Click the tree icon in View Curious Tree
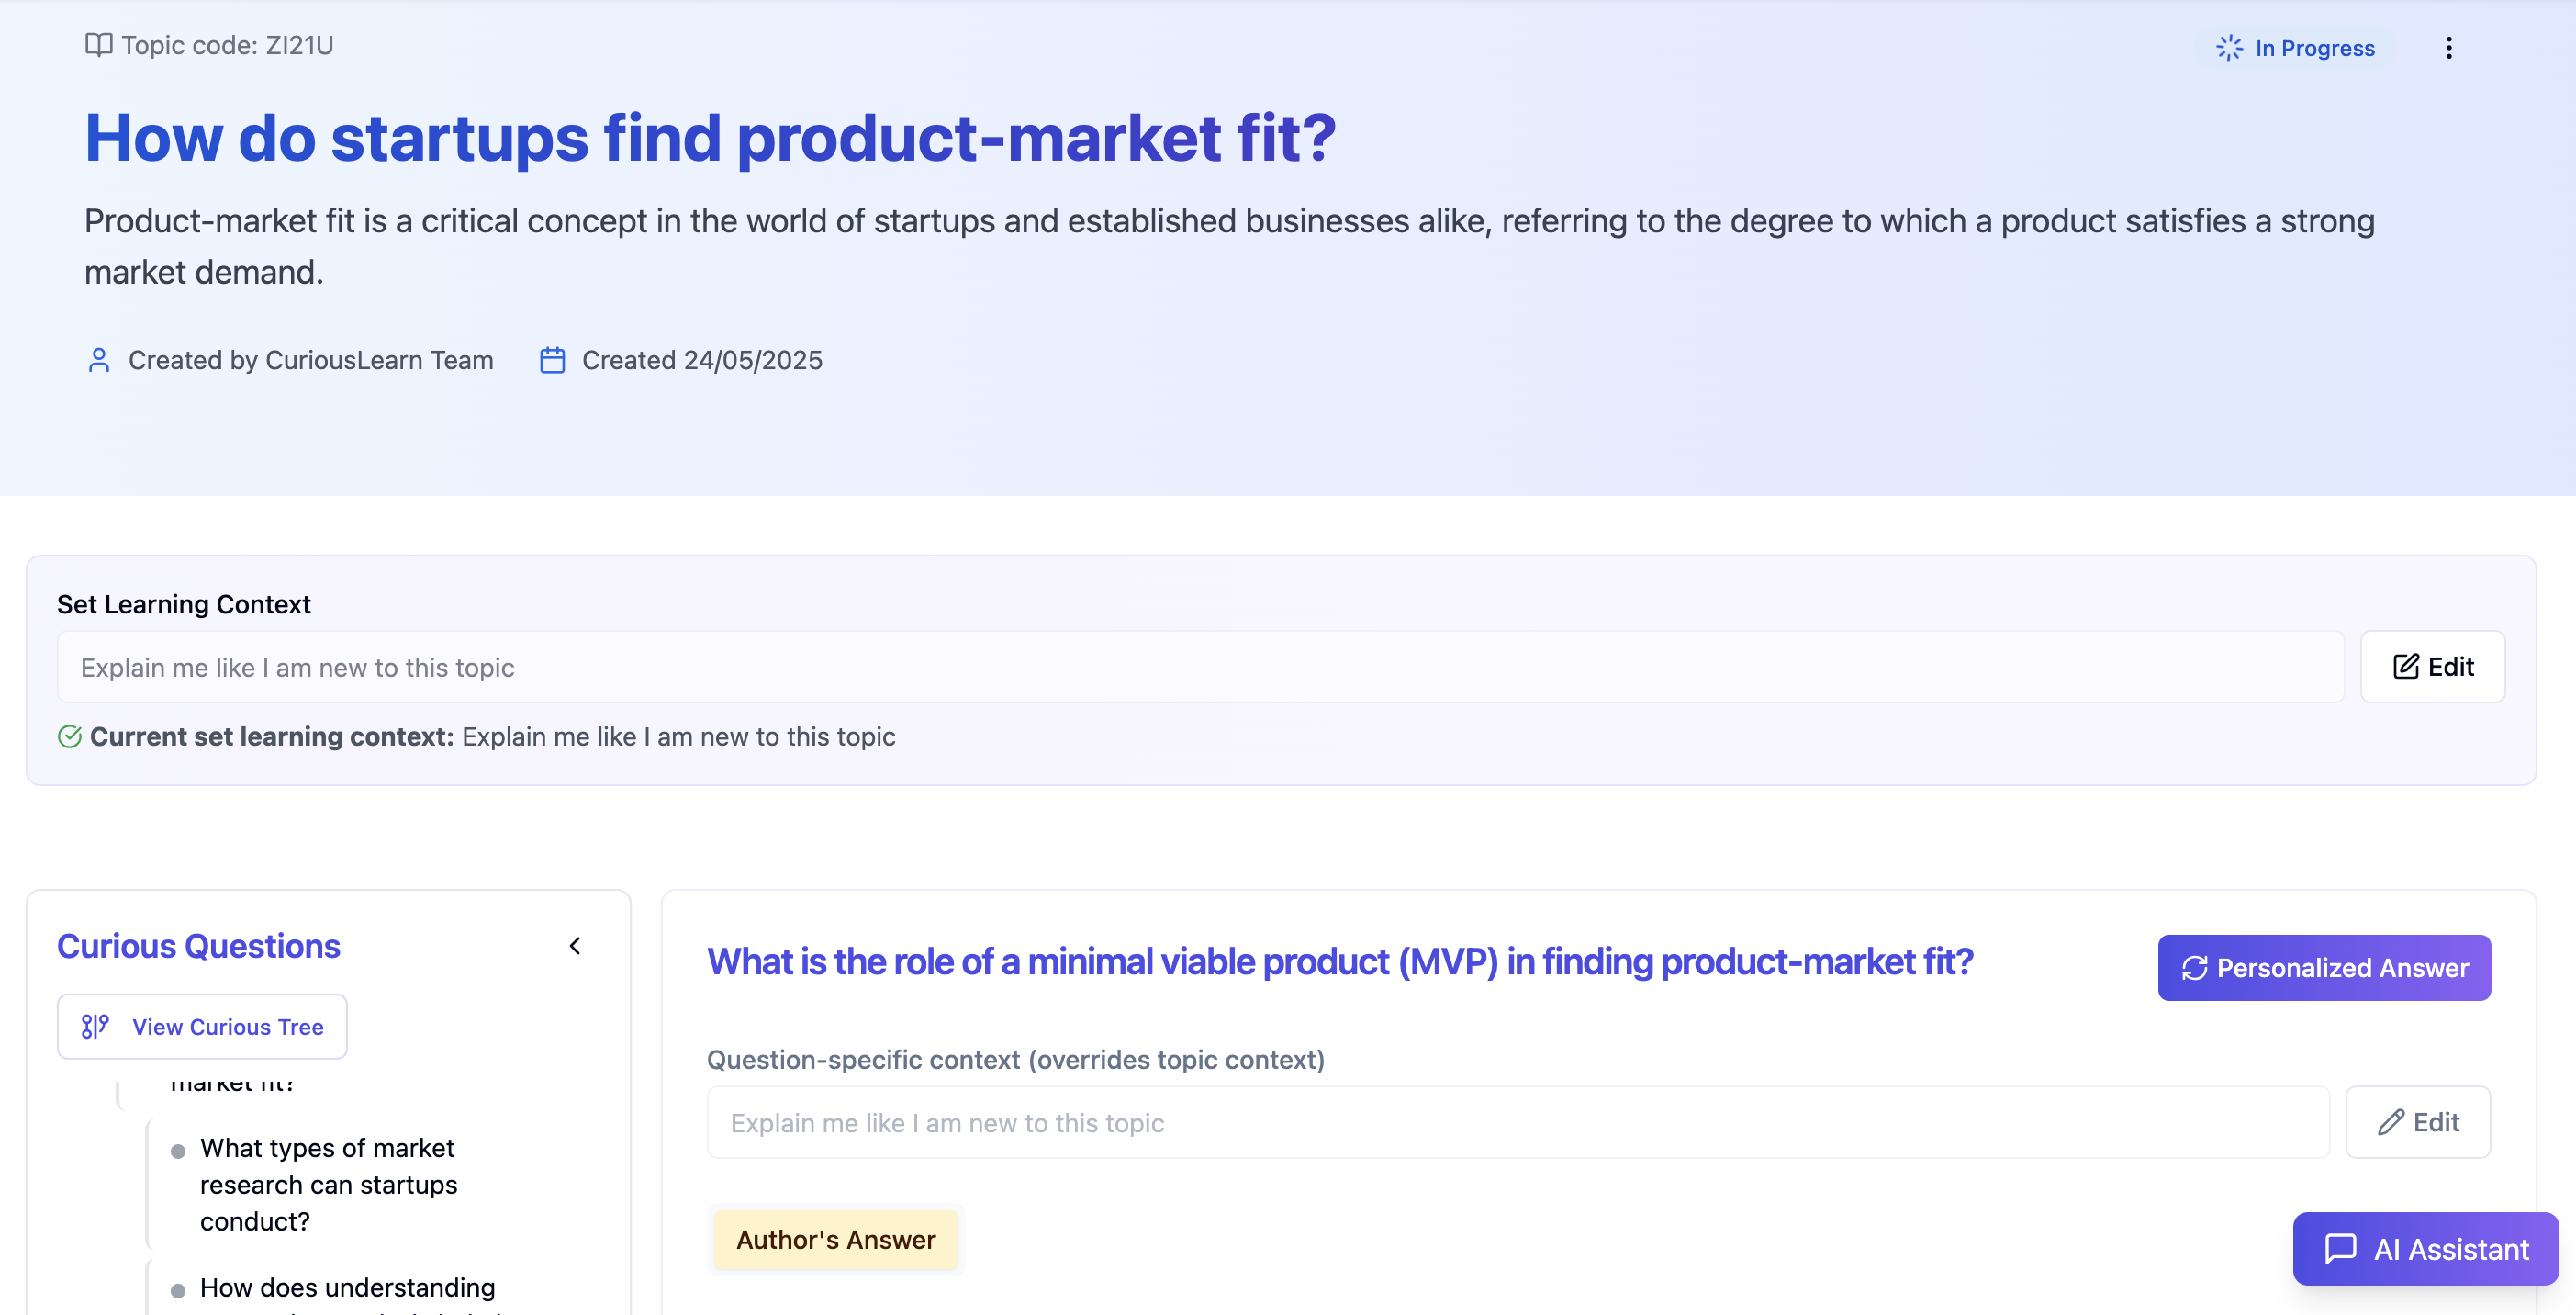 [95, 1026]
